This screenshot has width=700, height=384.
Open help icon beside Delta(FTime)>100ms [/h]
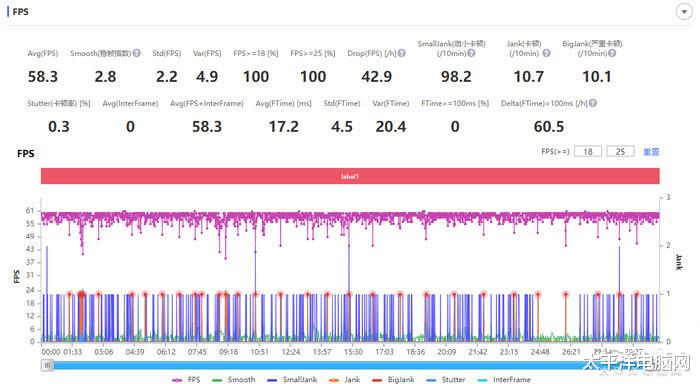coord(592,103)
